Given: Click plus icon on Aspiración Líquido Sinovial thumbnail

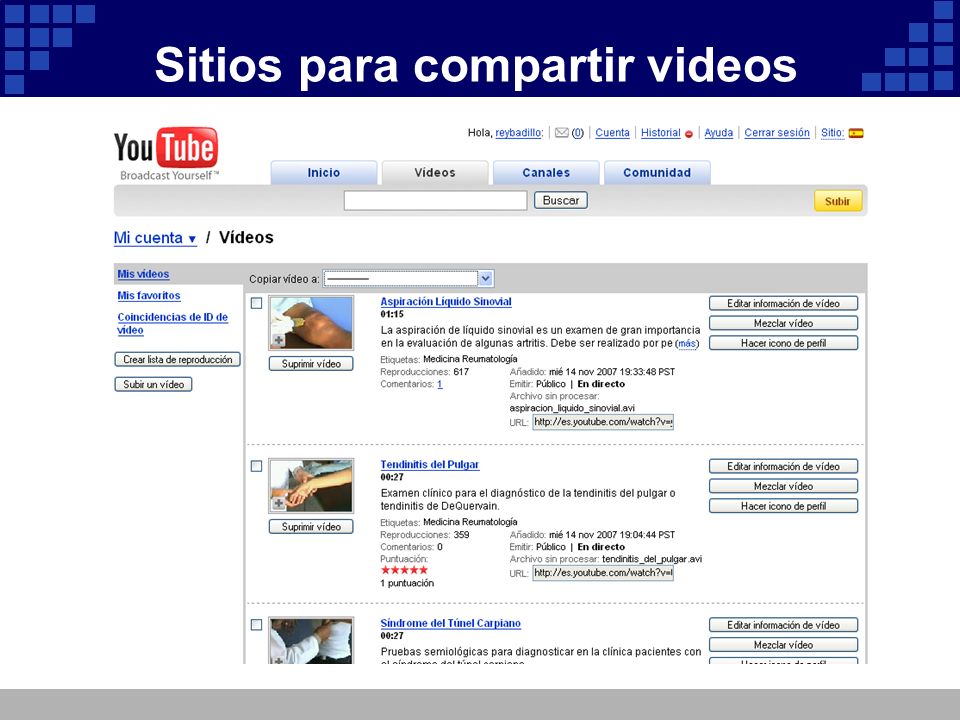Looking at the screenshot, I should [x=279, y=340].
